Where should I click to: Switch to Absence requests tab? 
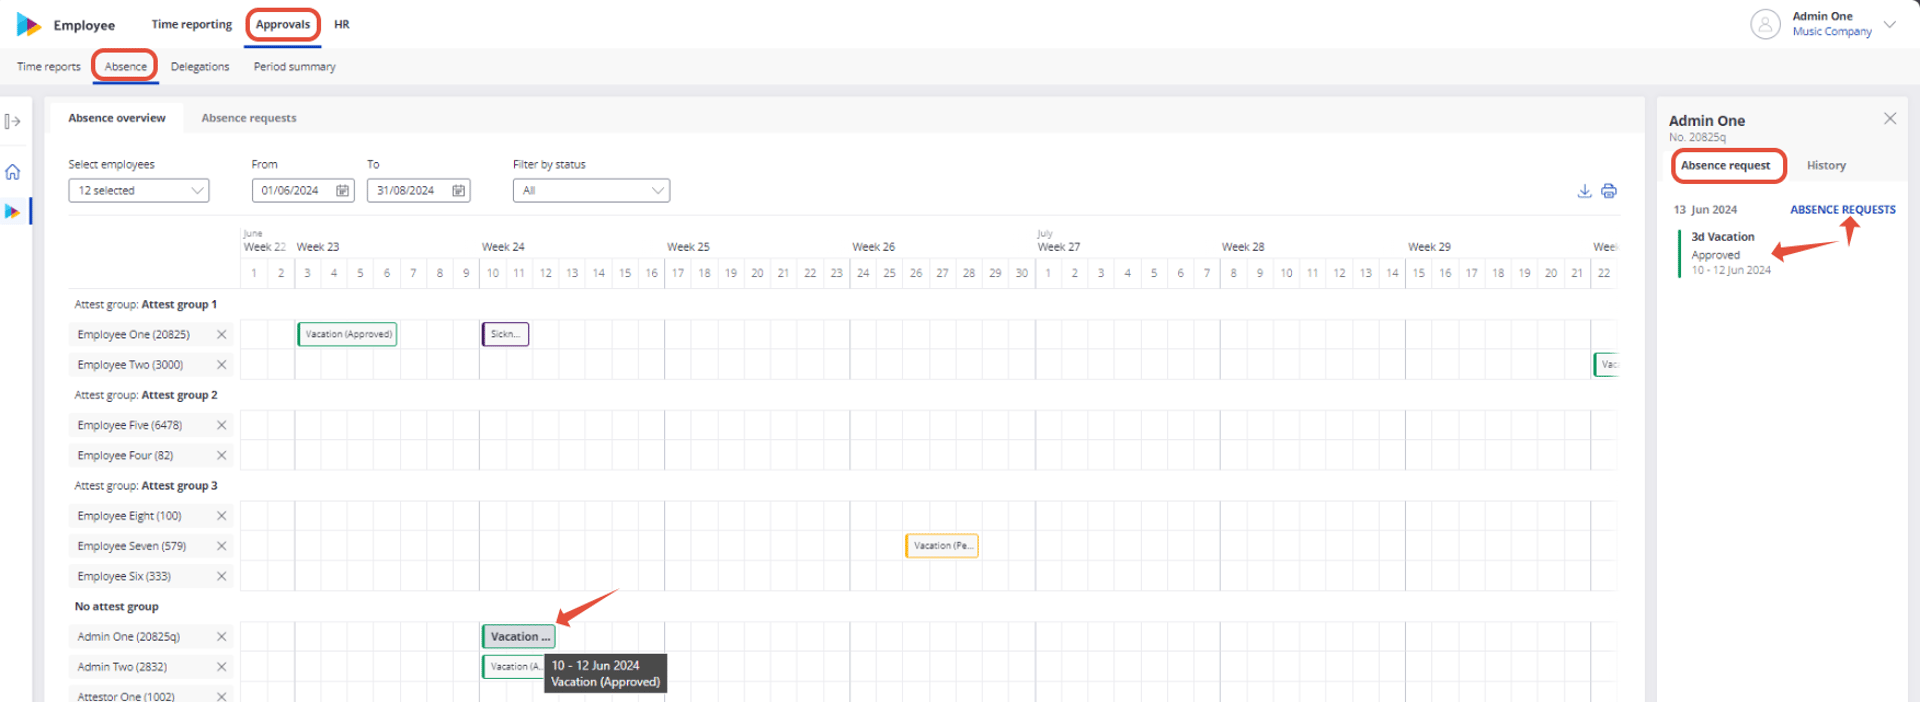point(249,118)
